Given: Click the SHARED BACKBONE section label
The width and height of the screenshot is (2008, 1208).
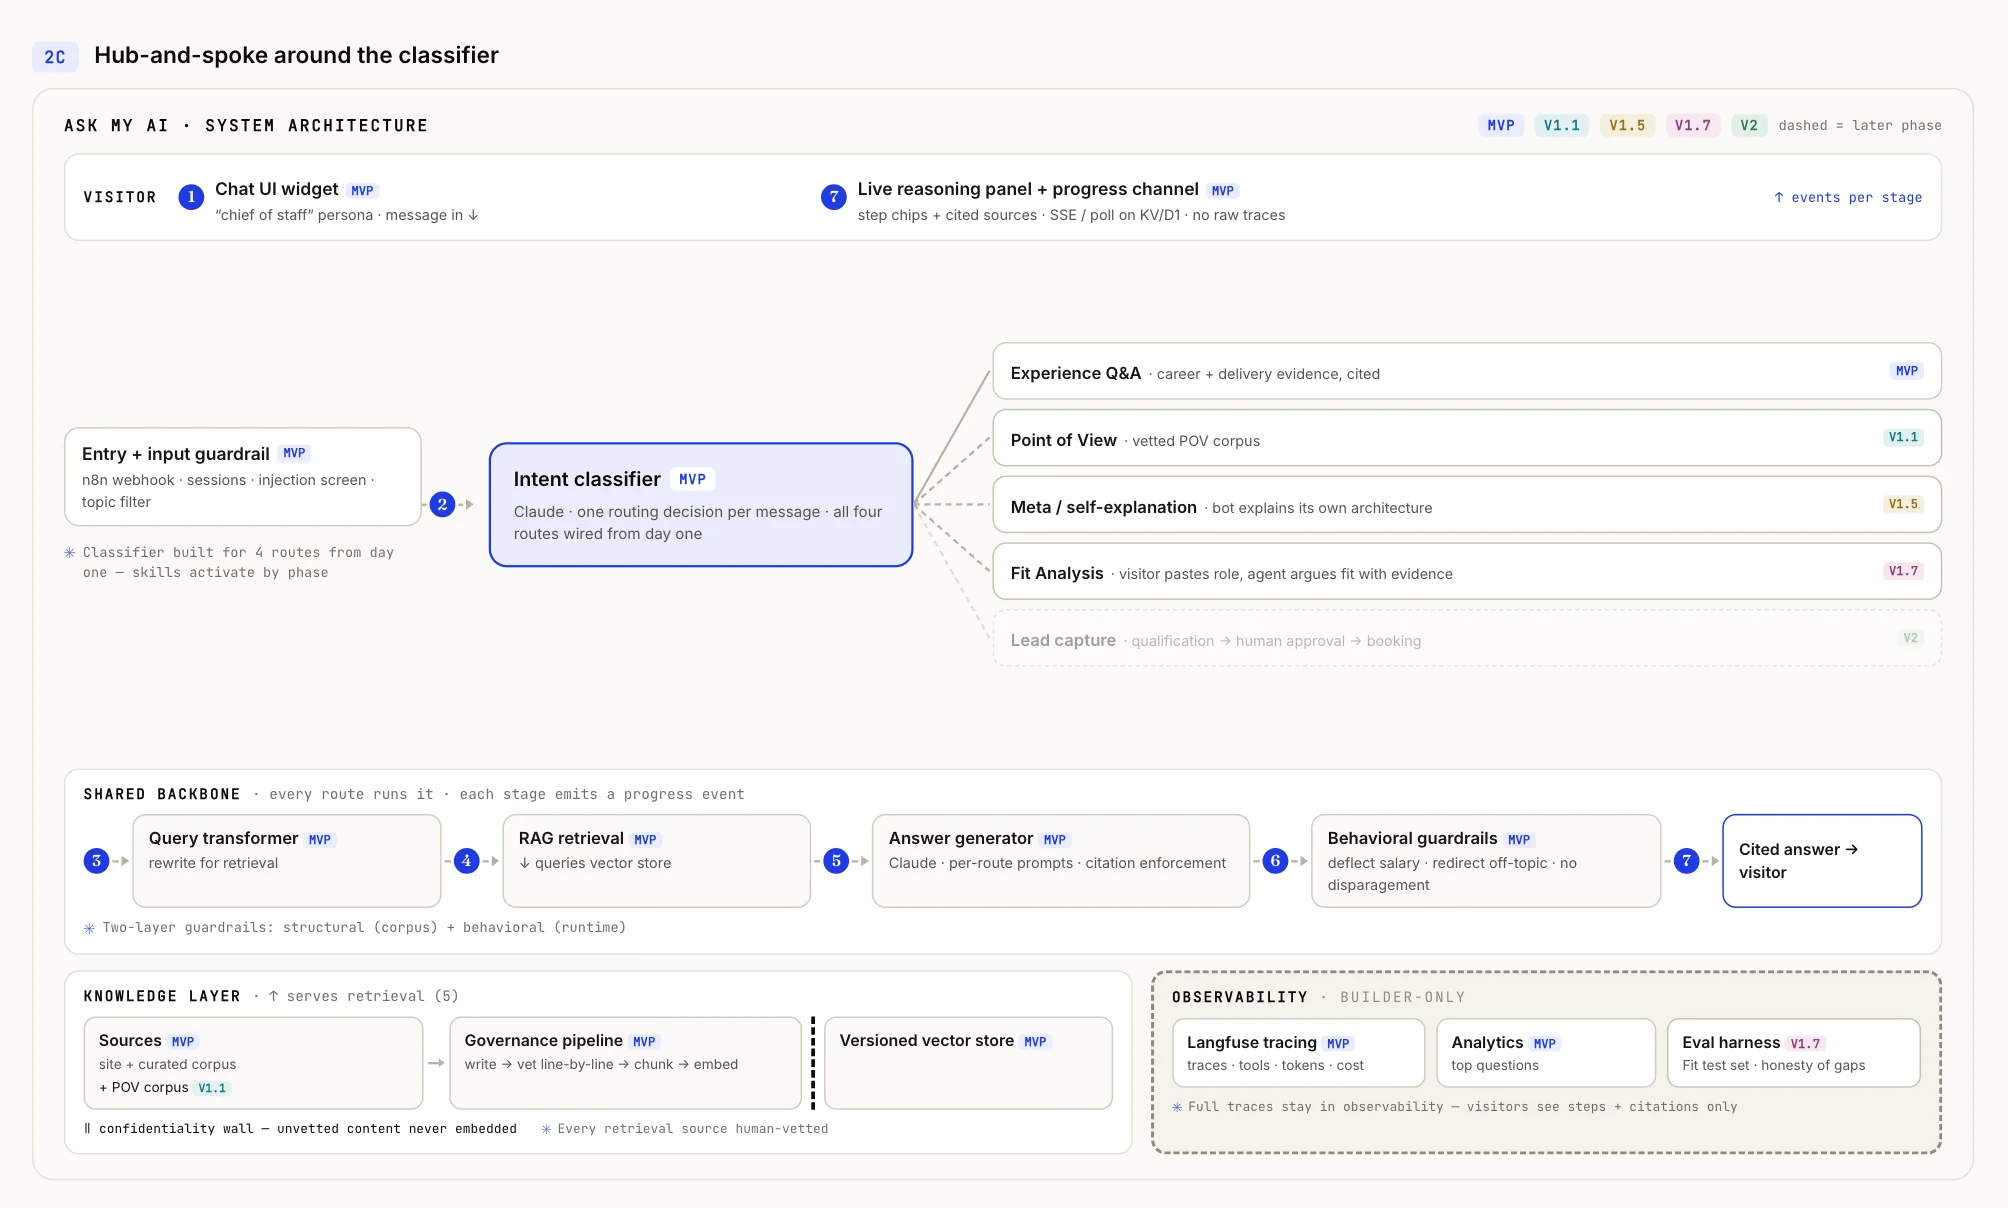Looking at the screenshot, I should pyautogui.click(x=162, y=795).
